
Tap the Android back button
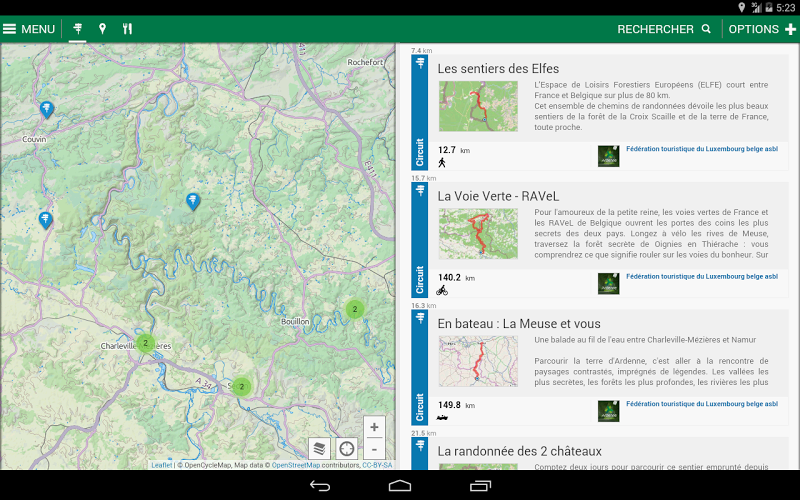tap(320, 486)
